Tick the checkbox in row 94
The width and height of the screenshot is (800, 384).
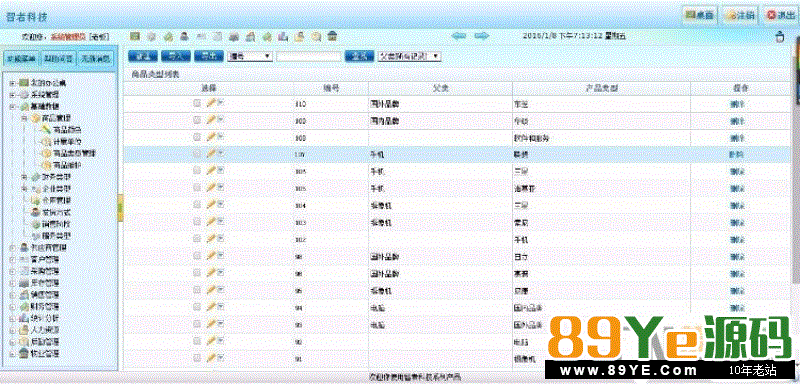(x=197, y=306)
